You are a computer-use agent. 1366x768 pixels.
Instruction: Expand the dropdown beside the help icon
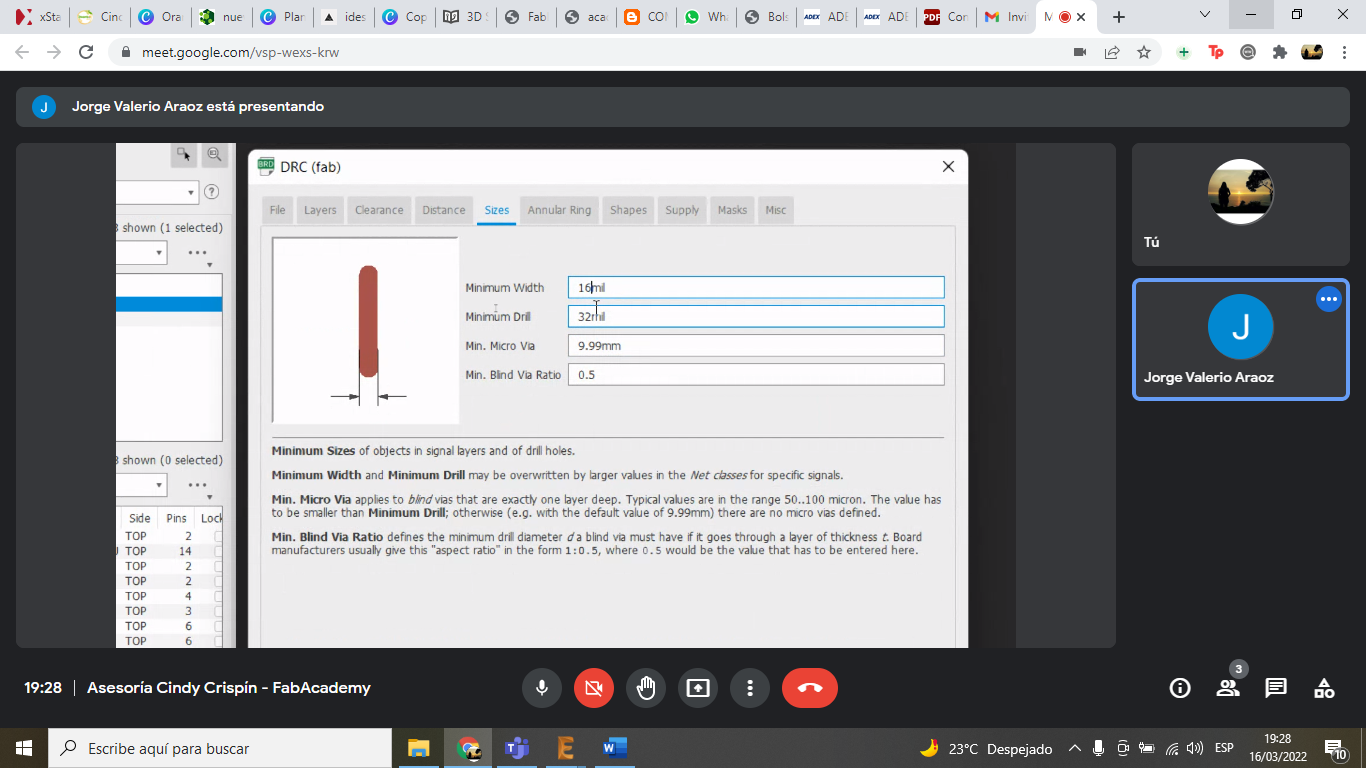tap(191, 192)
